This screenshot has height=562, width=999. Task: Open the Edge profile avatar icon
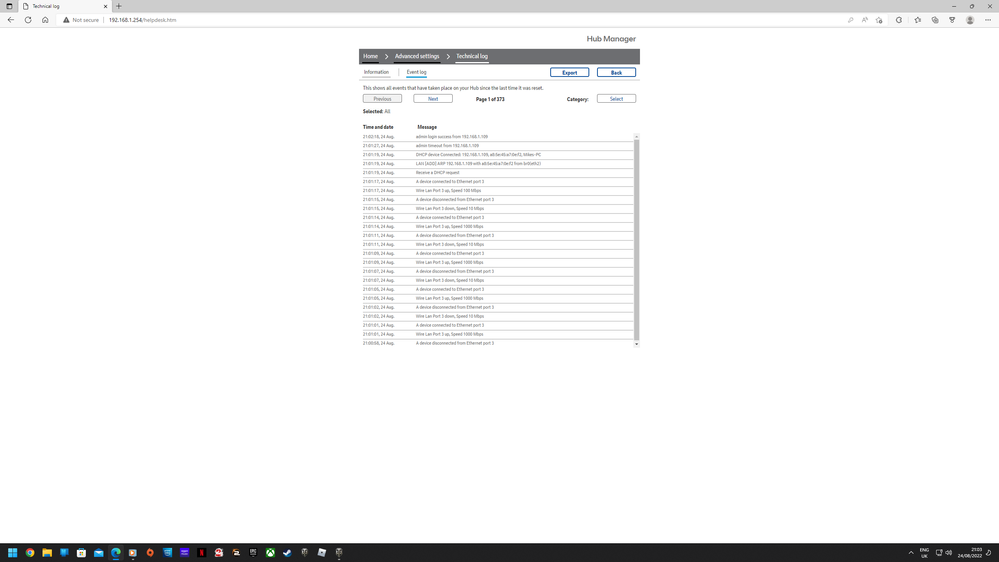coord(969,20)
